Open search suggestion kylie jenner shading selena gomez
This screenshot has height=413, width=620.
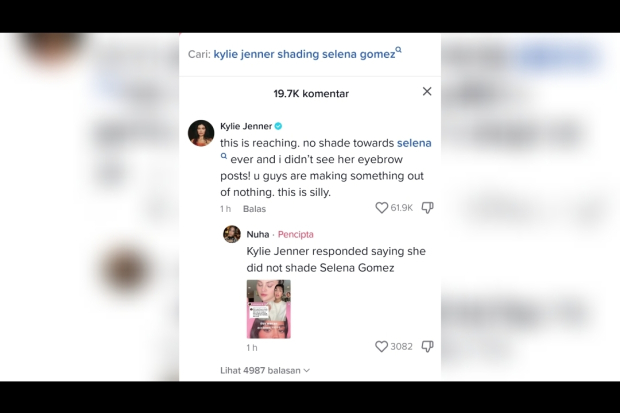pos(304,54)
